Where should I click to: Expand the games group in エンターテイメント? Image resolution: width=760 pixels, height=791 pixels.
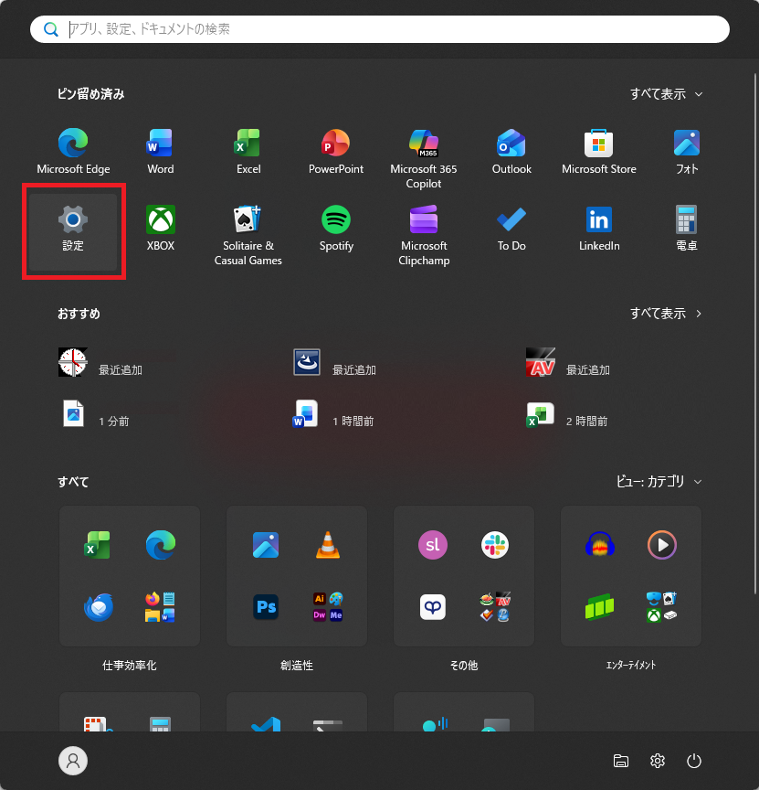(662, 607)
